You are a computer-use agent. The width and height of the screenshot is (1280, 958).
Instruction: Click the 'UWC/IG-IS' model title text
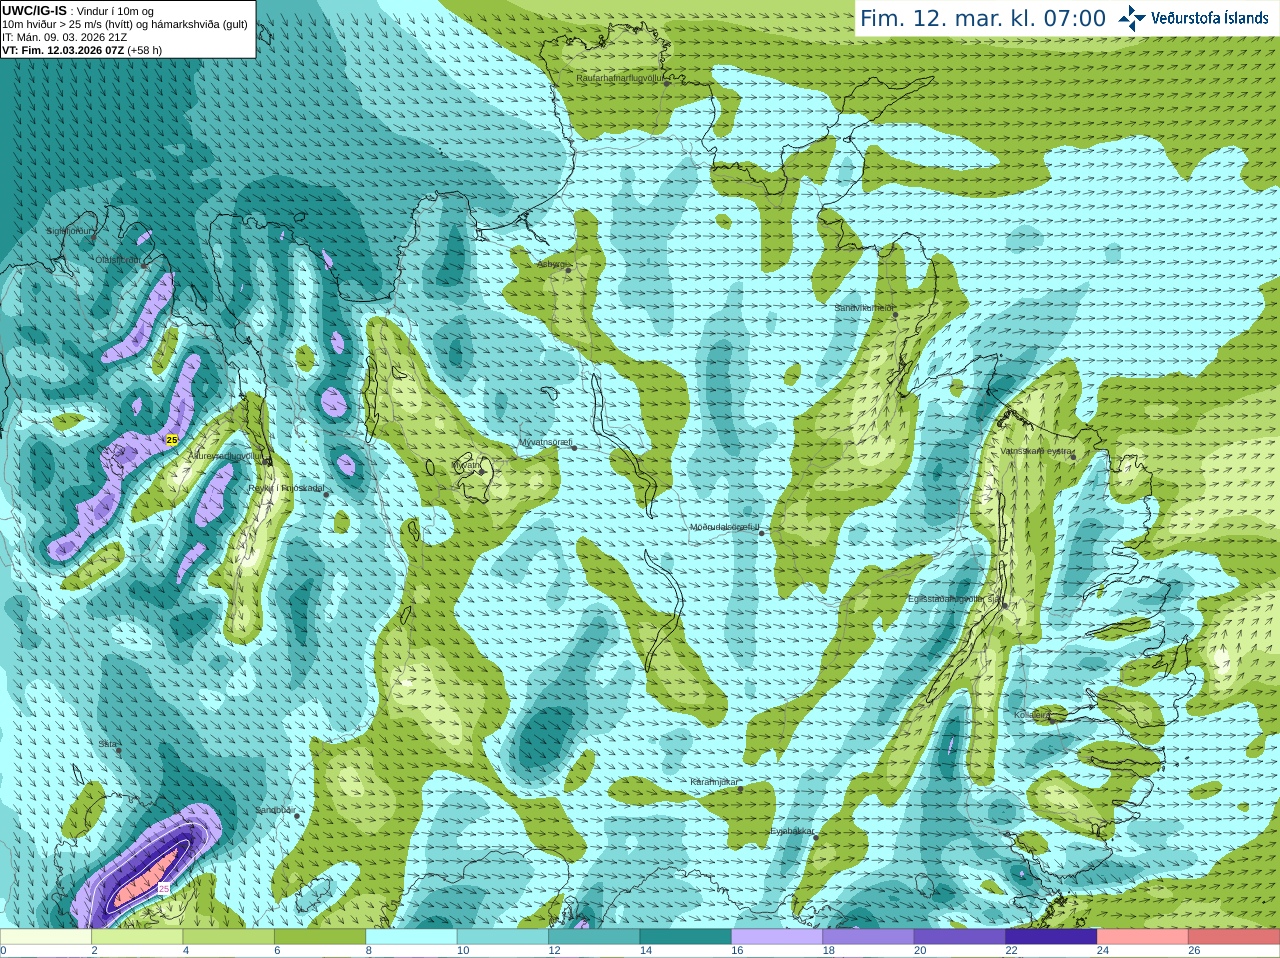(x=34, y=11)
